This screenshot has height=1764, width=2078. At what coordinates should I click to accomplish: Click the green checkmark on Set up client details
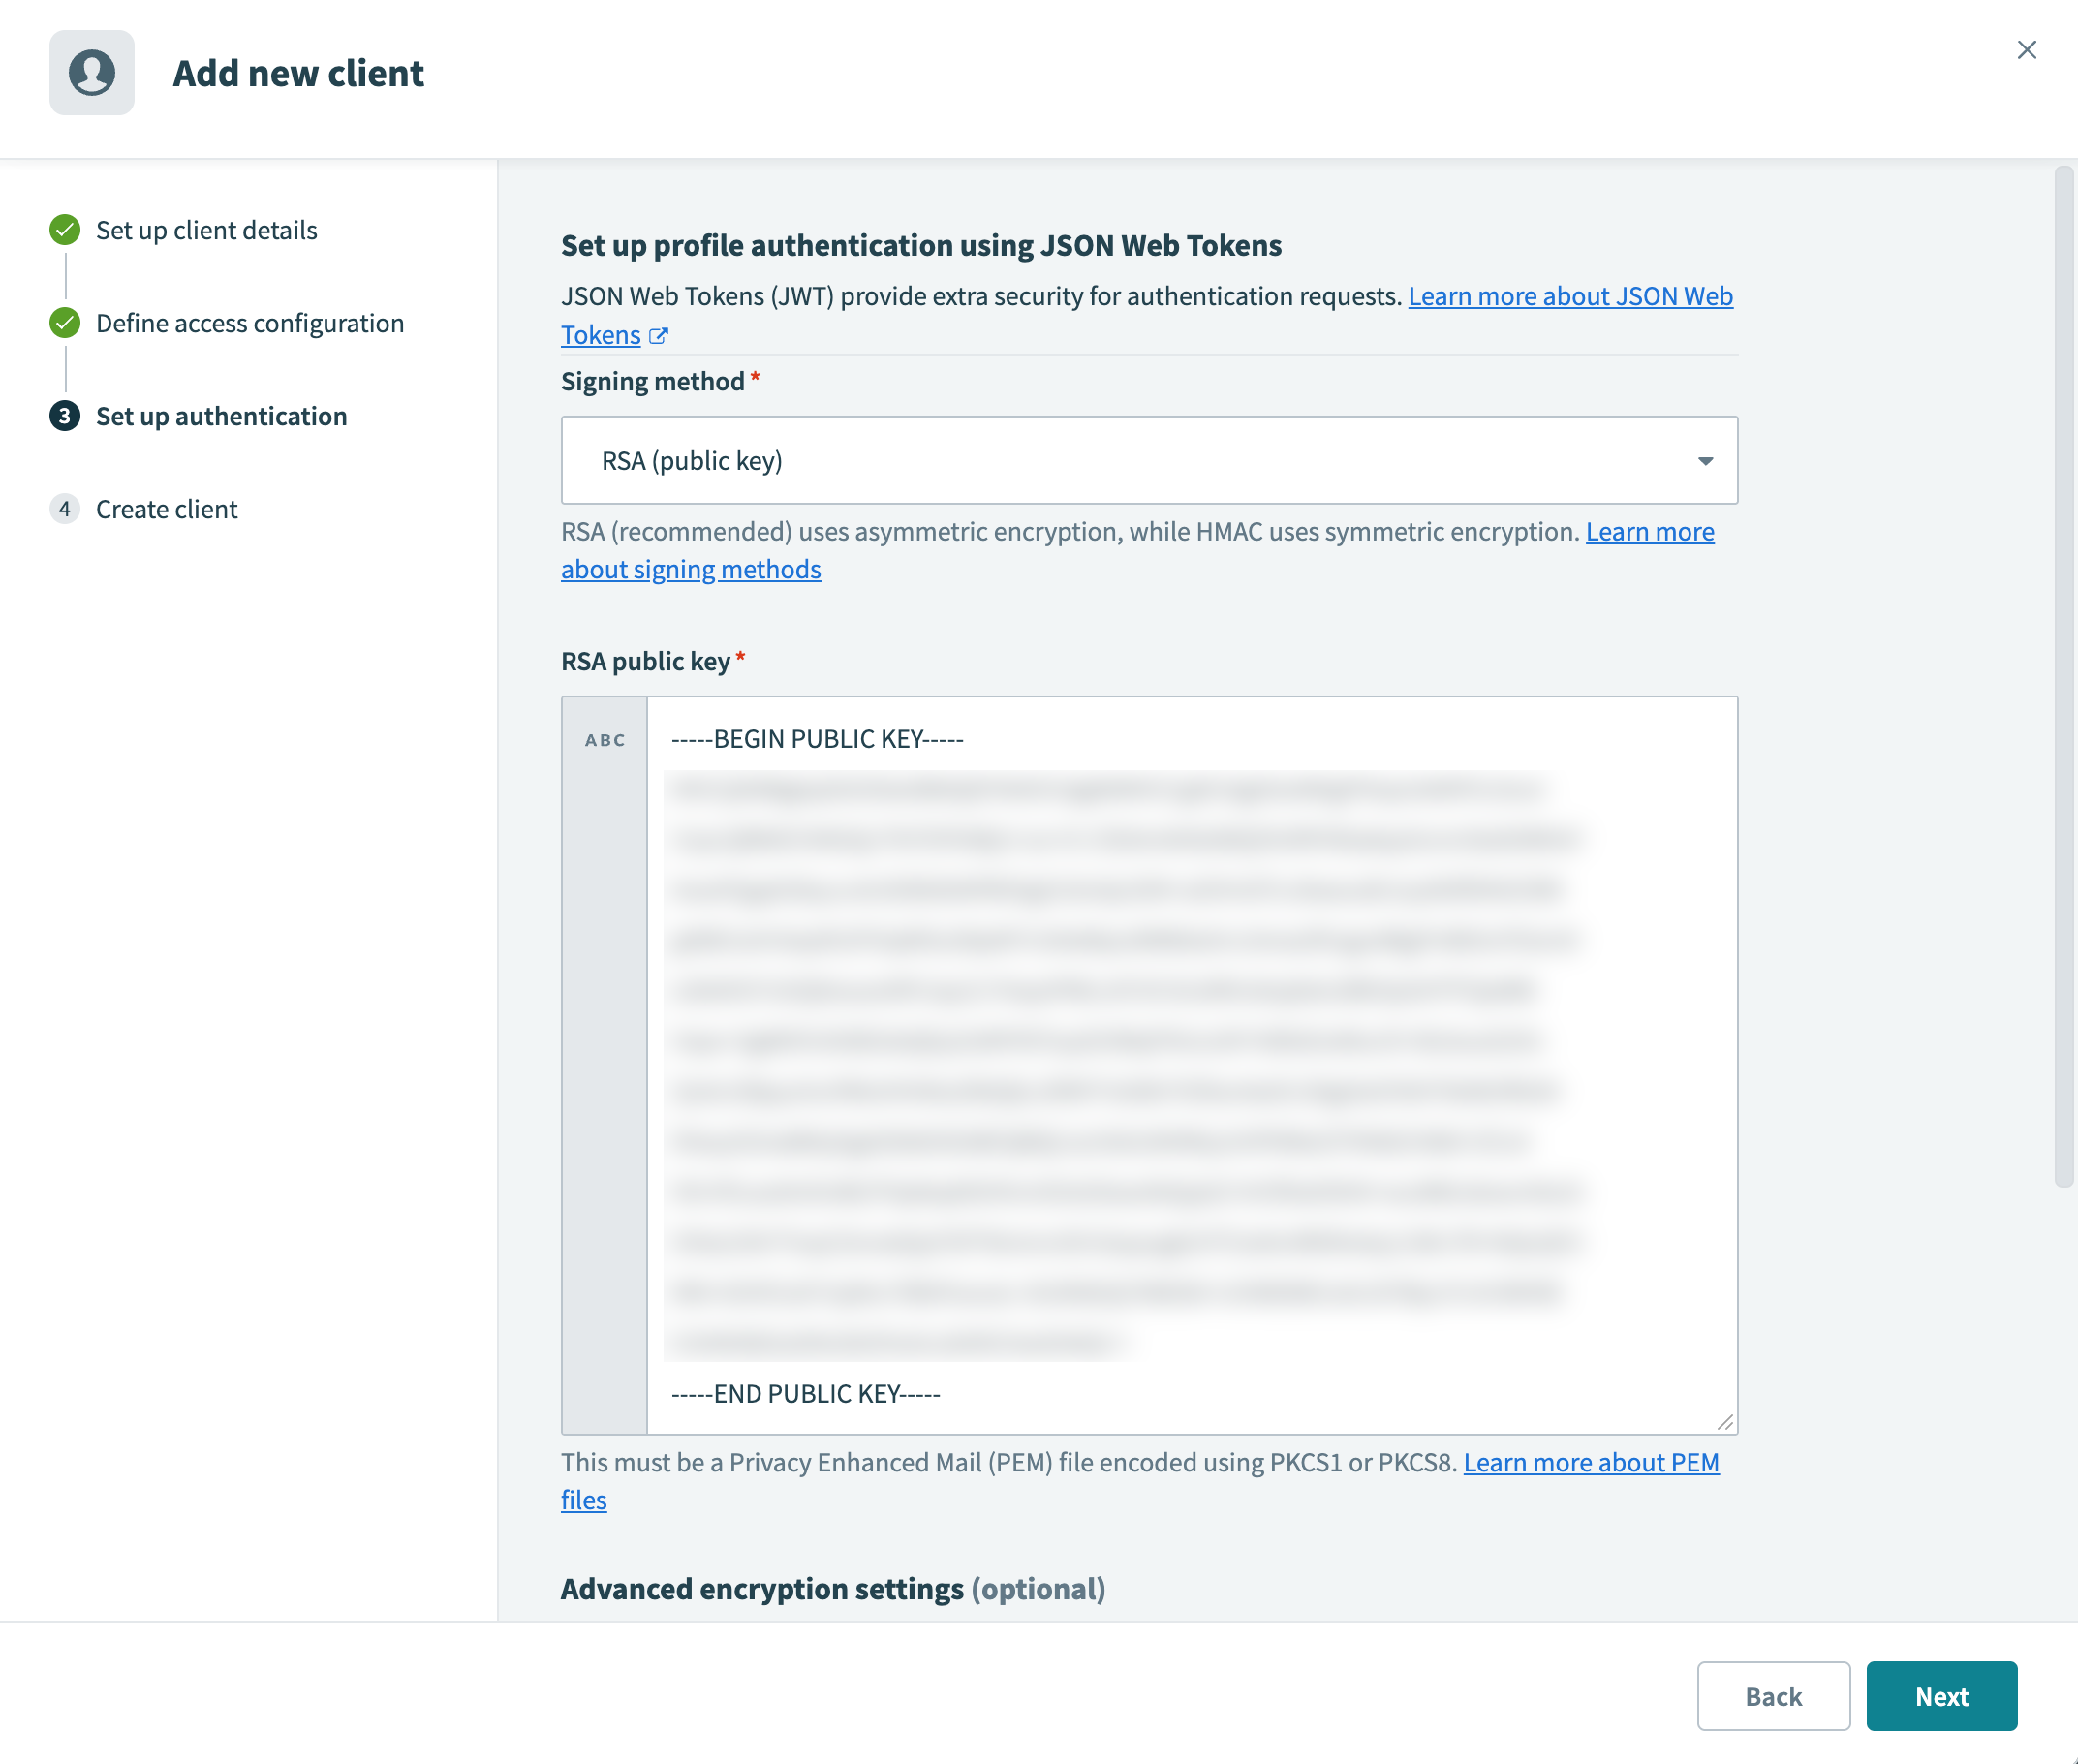64,230
